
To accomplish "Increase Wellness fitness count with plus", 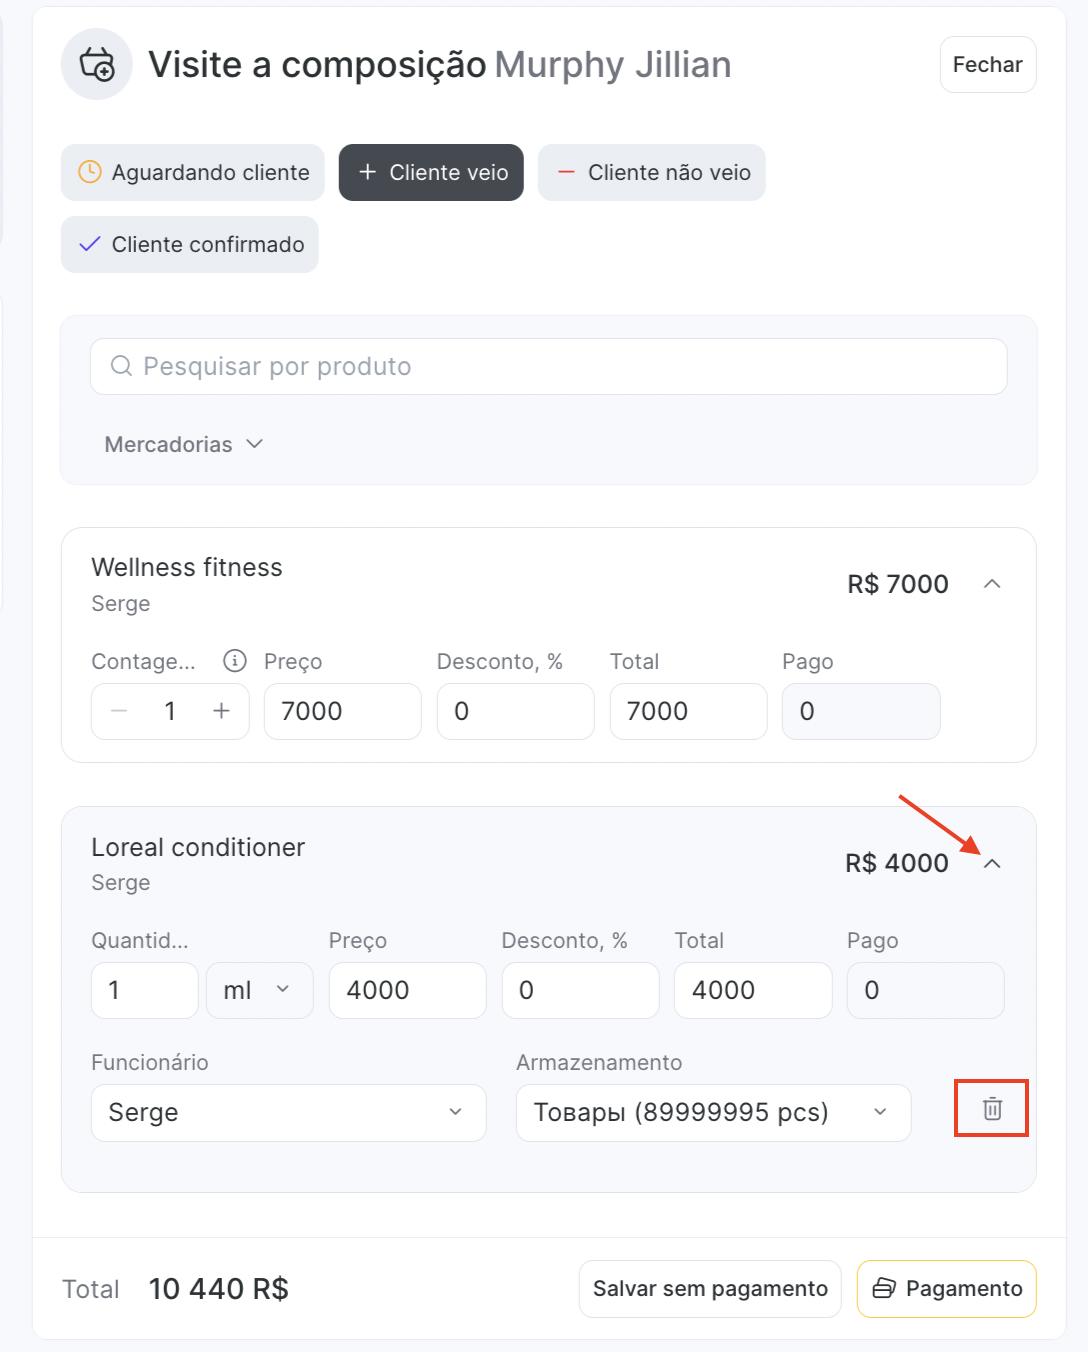I will click(x=222, y=711).
